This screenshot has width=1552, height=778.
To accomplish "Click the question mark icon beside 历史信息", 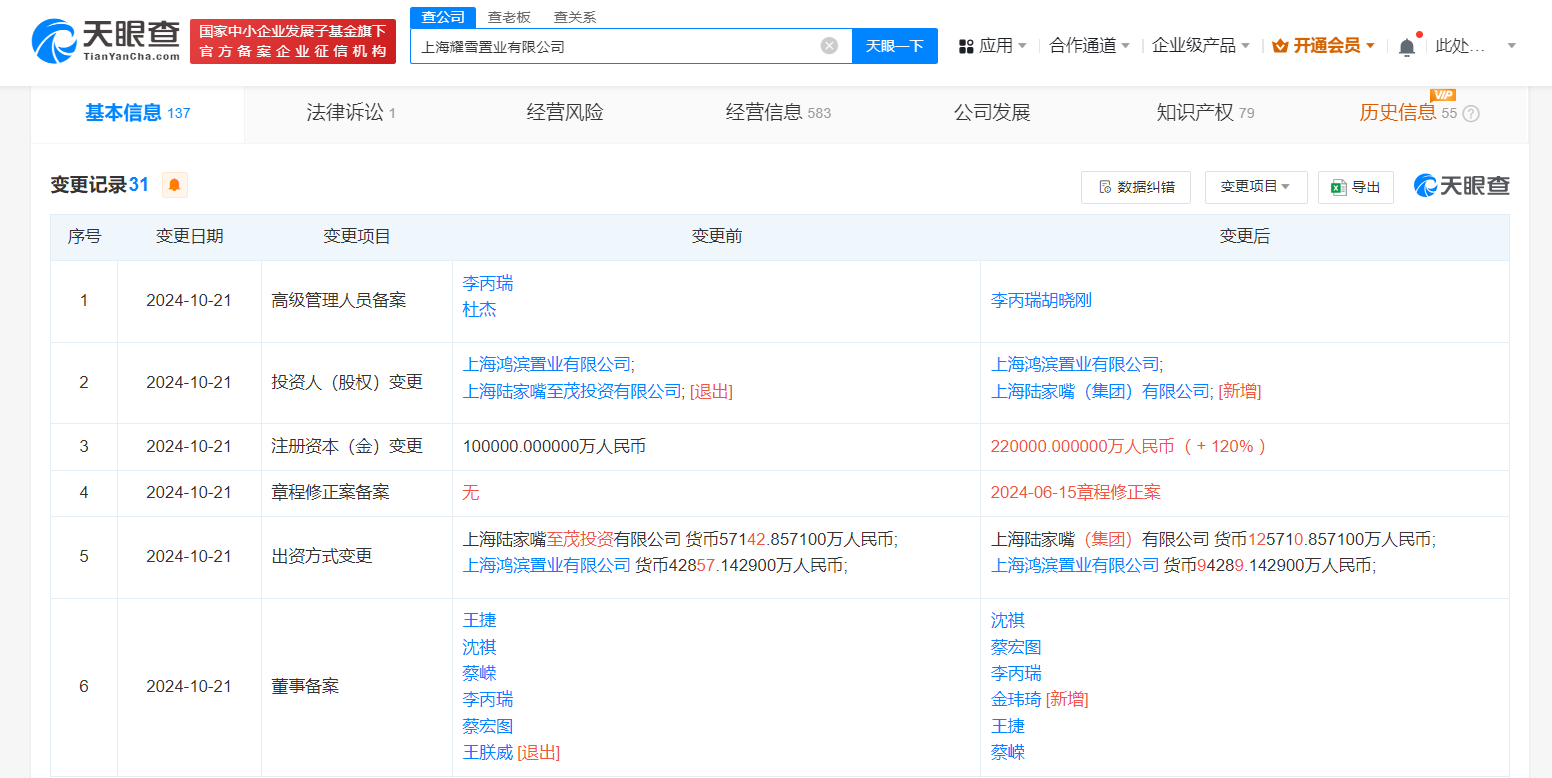I will (1469, 113).
